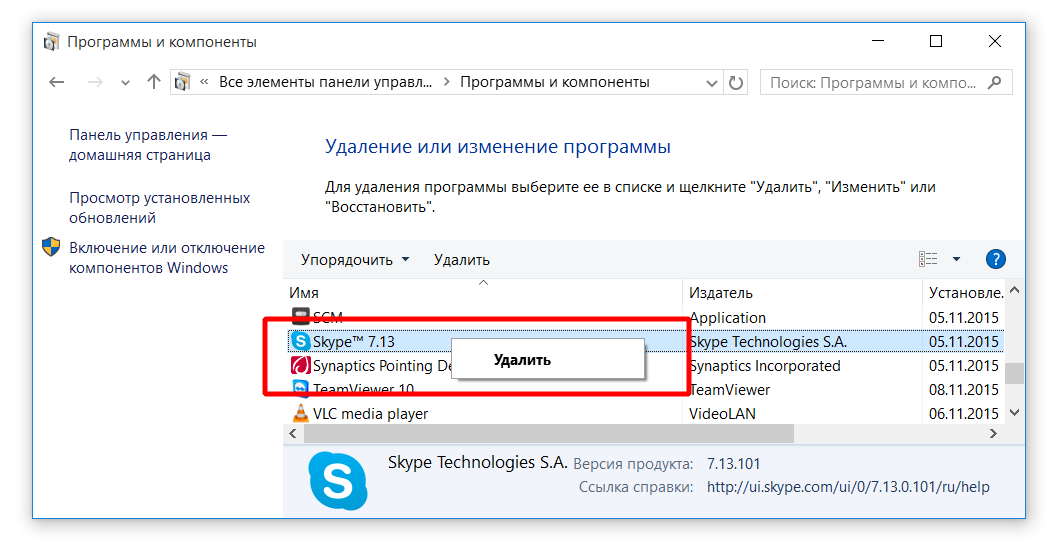Sort list by the Издатель column header
This screenshot has width=1056, height=543.
[x=721, y=292]
